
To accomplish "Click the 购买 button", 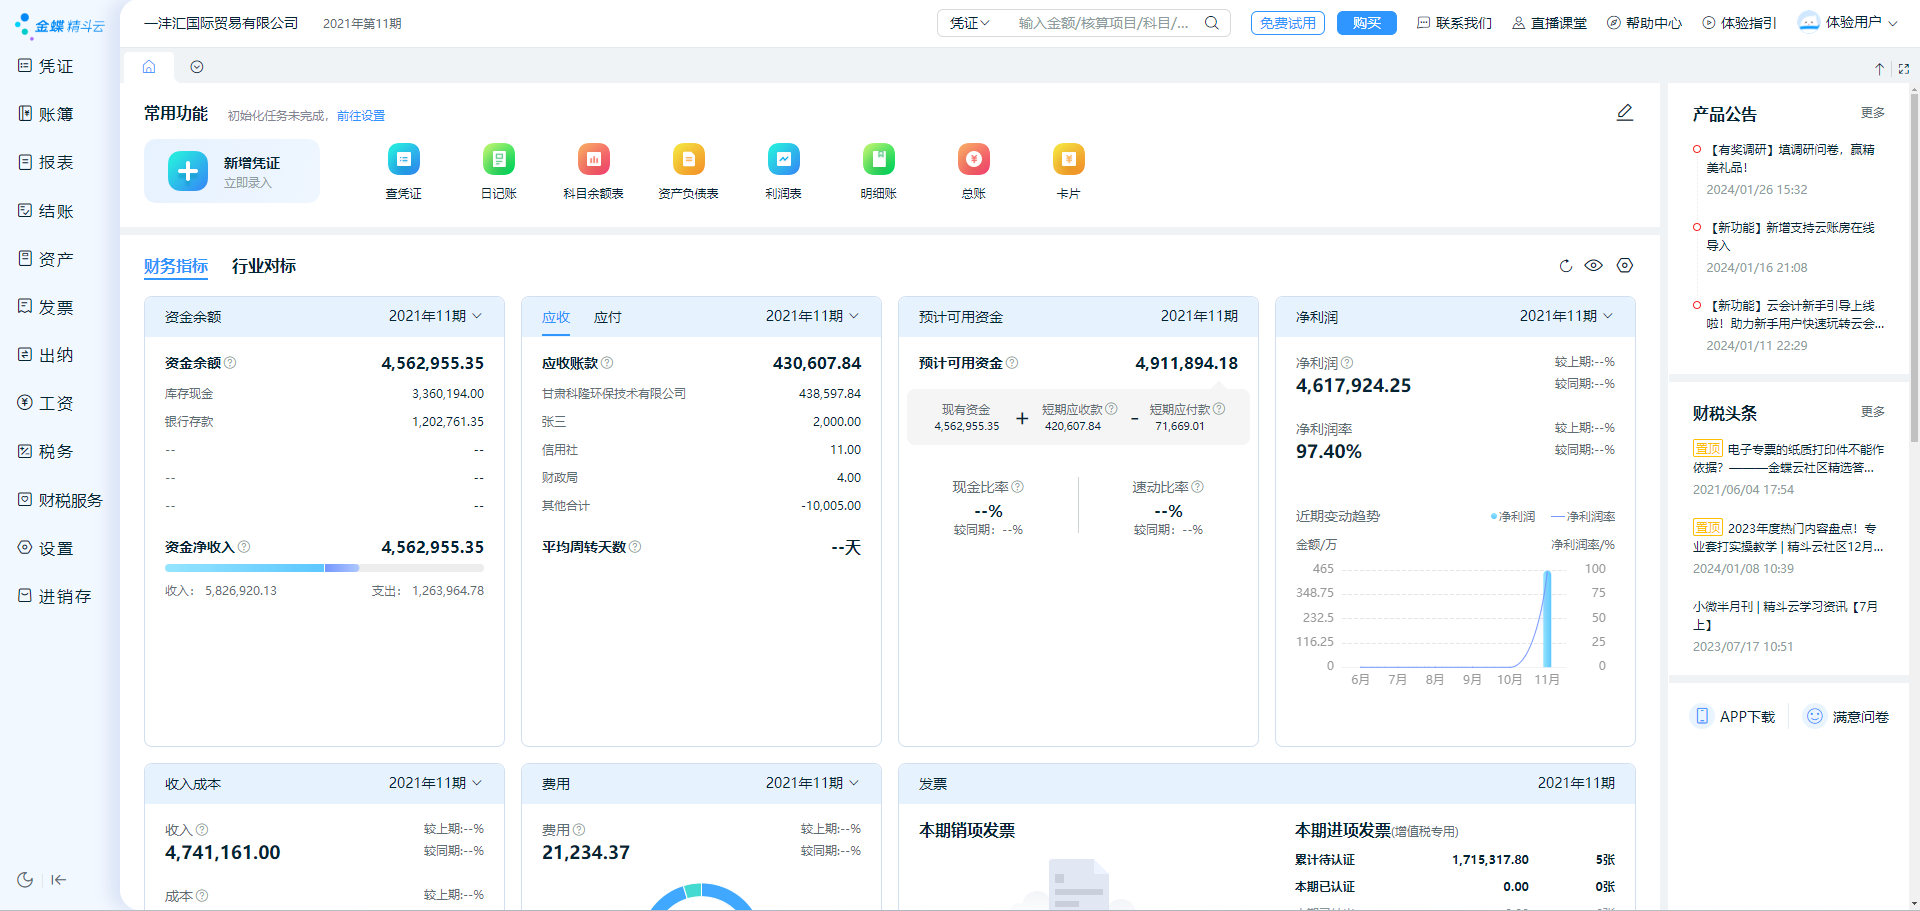I will (1367, 23).
